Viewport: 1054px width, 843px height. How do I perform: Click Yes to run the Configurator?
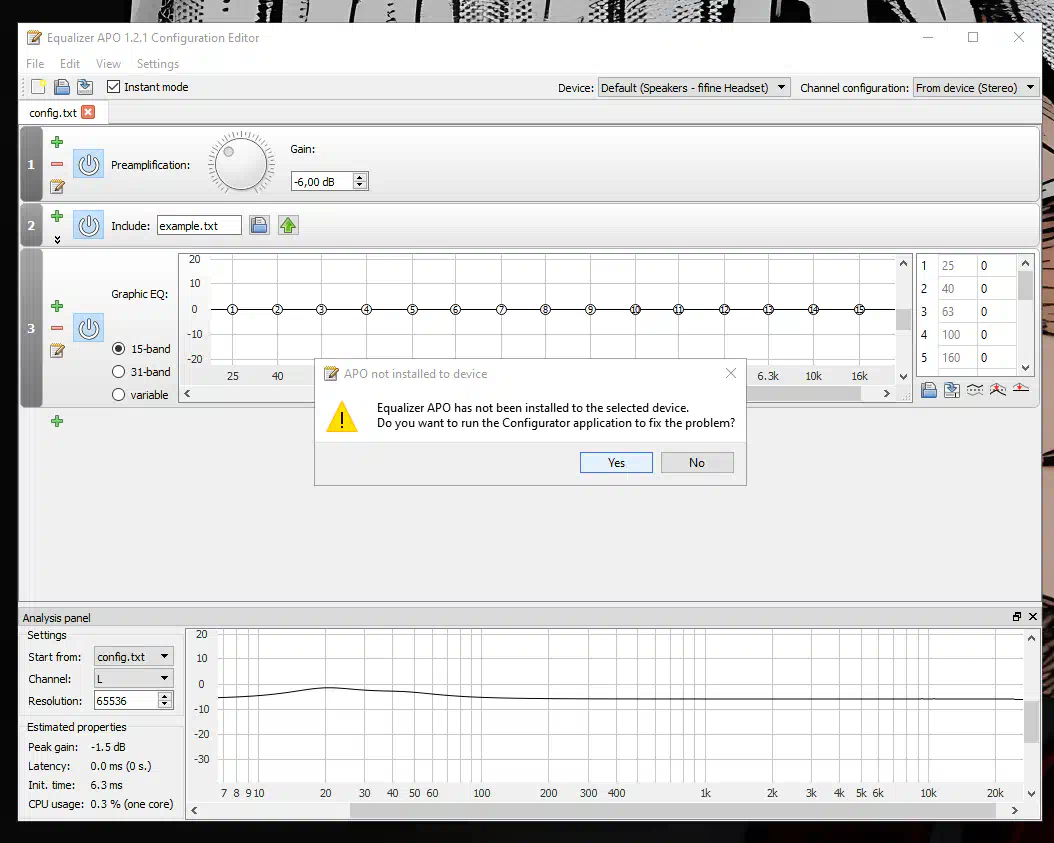[616, 463]
